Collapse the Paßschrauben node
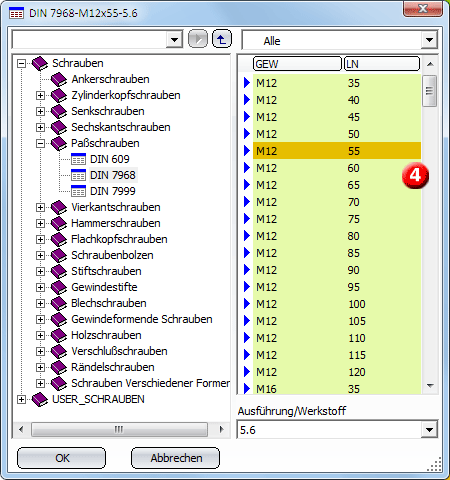 [x=40, y=143]
